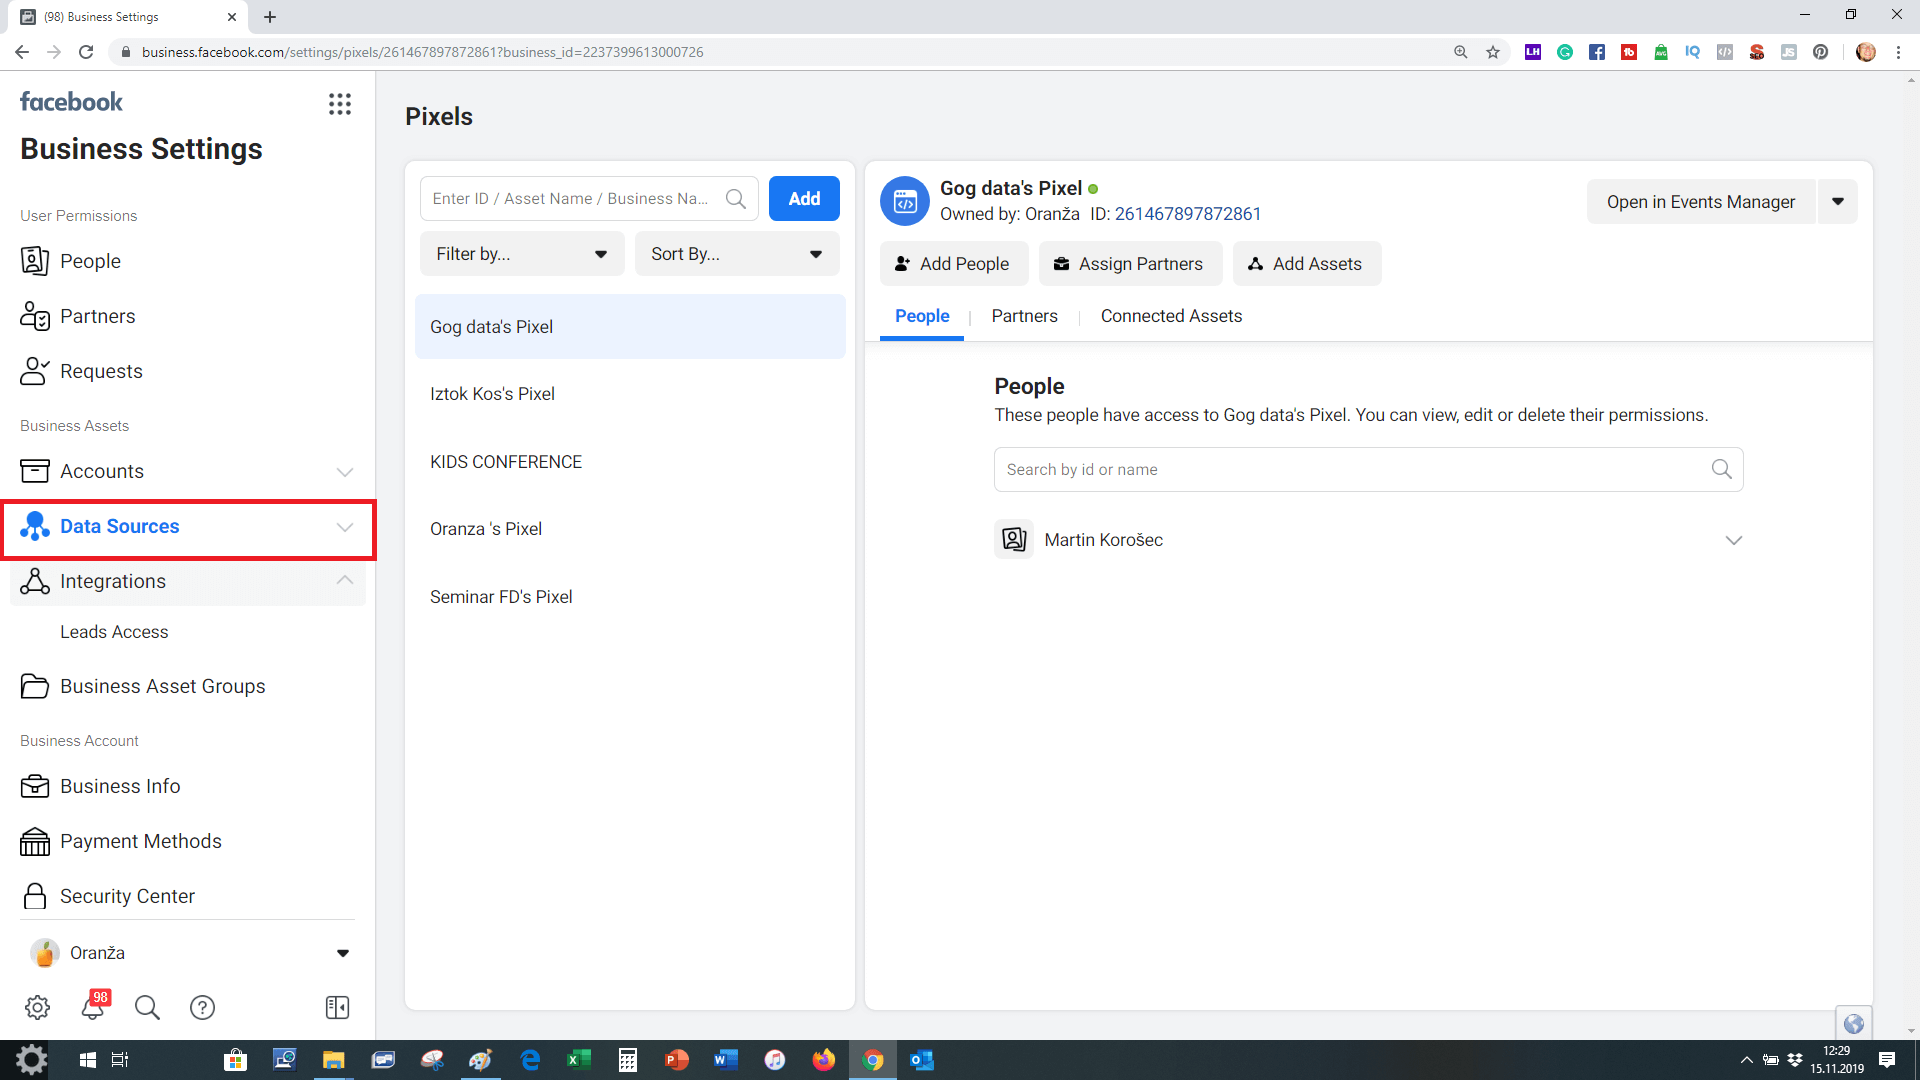Click the Search by id or name field
Screen dimensions: 1920x1080
(x=1350, y=470)
